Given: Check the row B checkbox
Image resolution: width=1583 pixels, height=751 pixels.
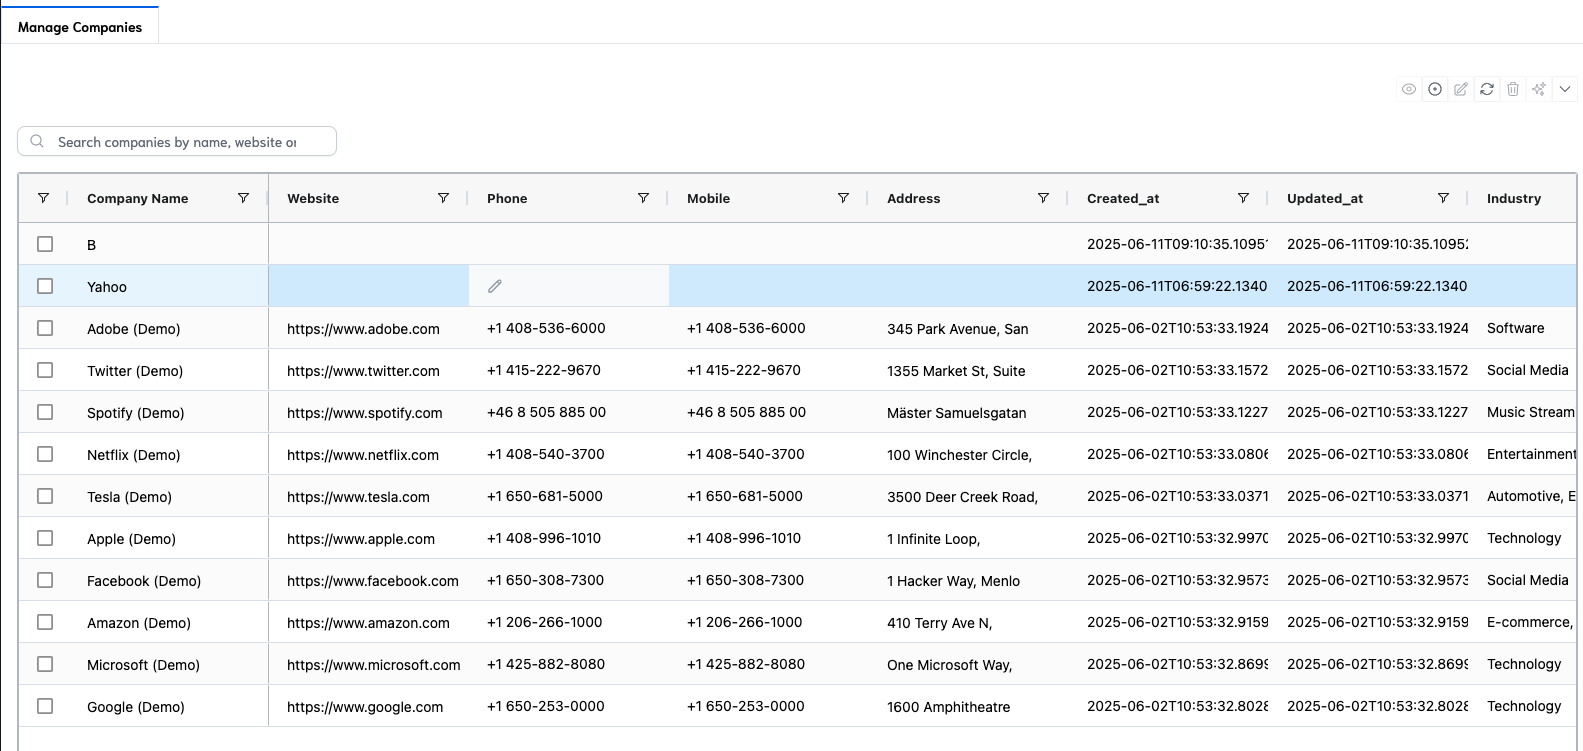Looking at the screenshot, I should coord(45,244).
